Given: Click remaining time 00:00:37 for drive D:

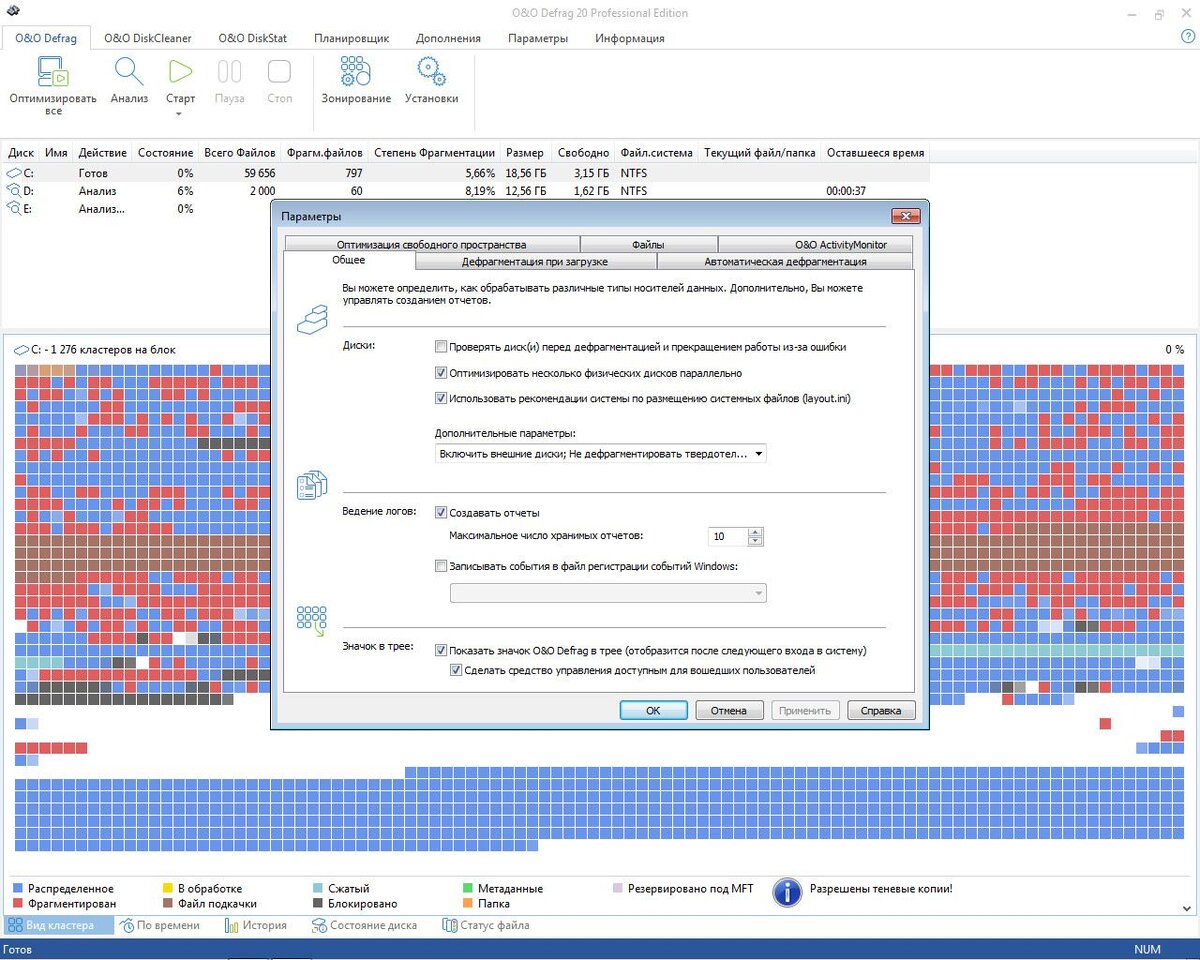Looking at the screenshot, I should point(846,190).
